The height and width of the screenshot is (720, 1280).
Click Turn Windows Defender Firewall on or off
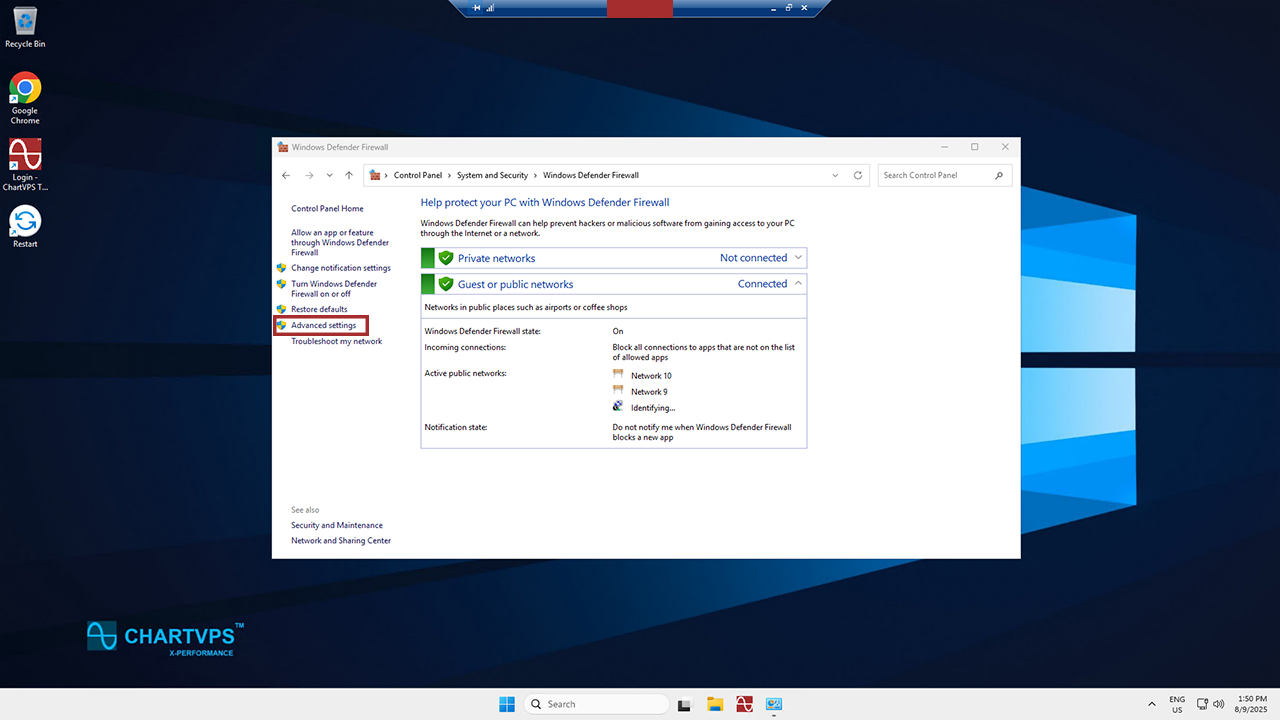point(334,289)
